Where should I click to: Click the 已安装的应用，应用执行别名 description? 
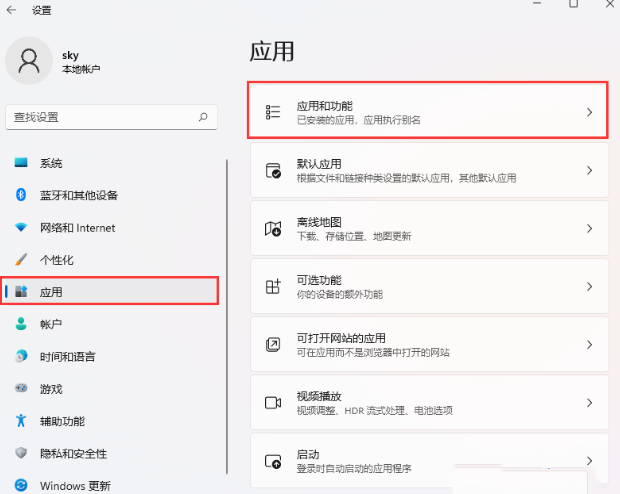(359, 120)
